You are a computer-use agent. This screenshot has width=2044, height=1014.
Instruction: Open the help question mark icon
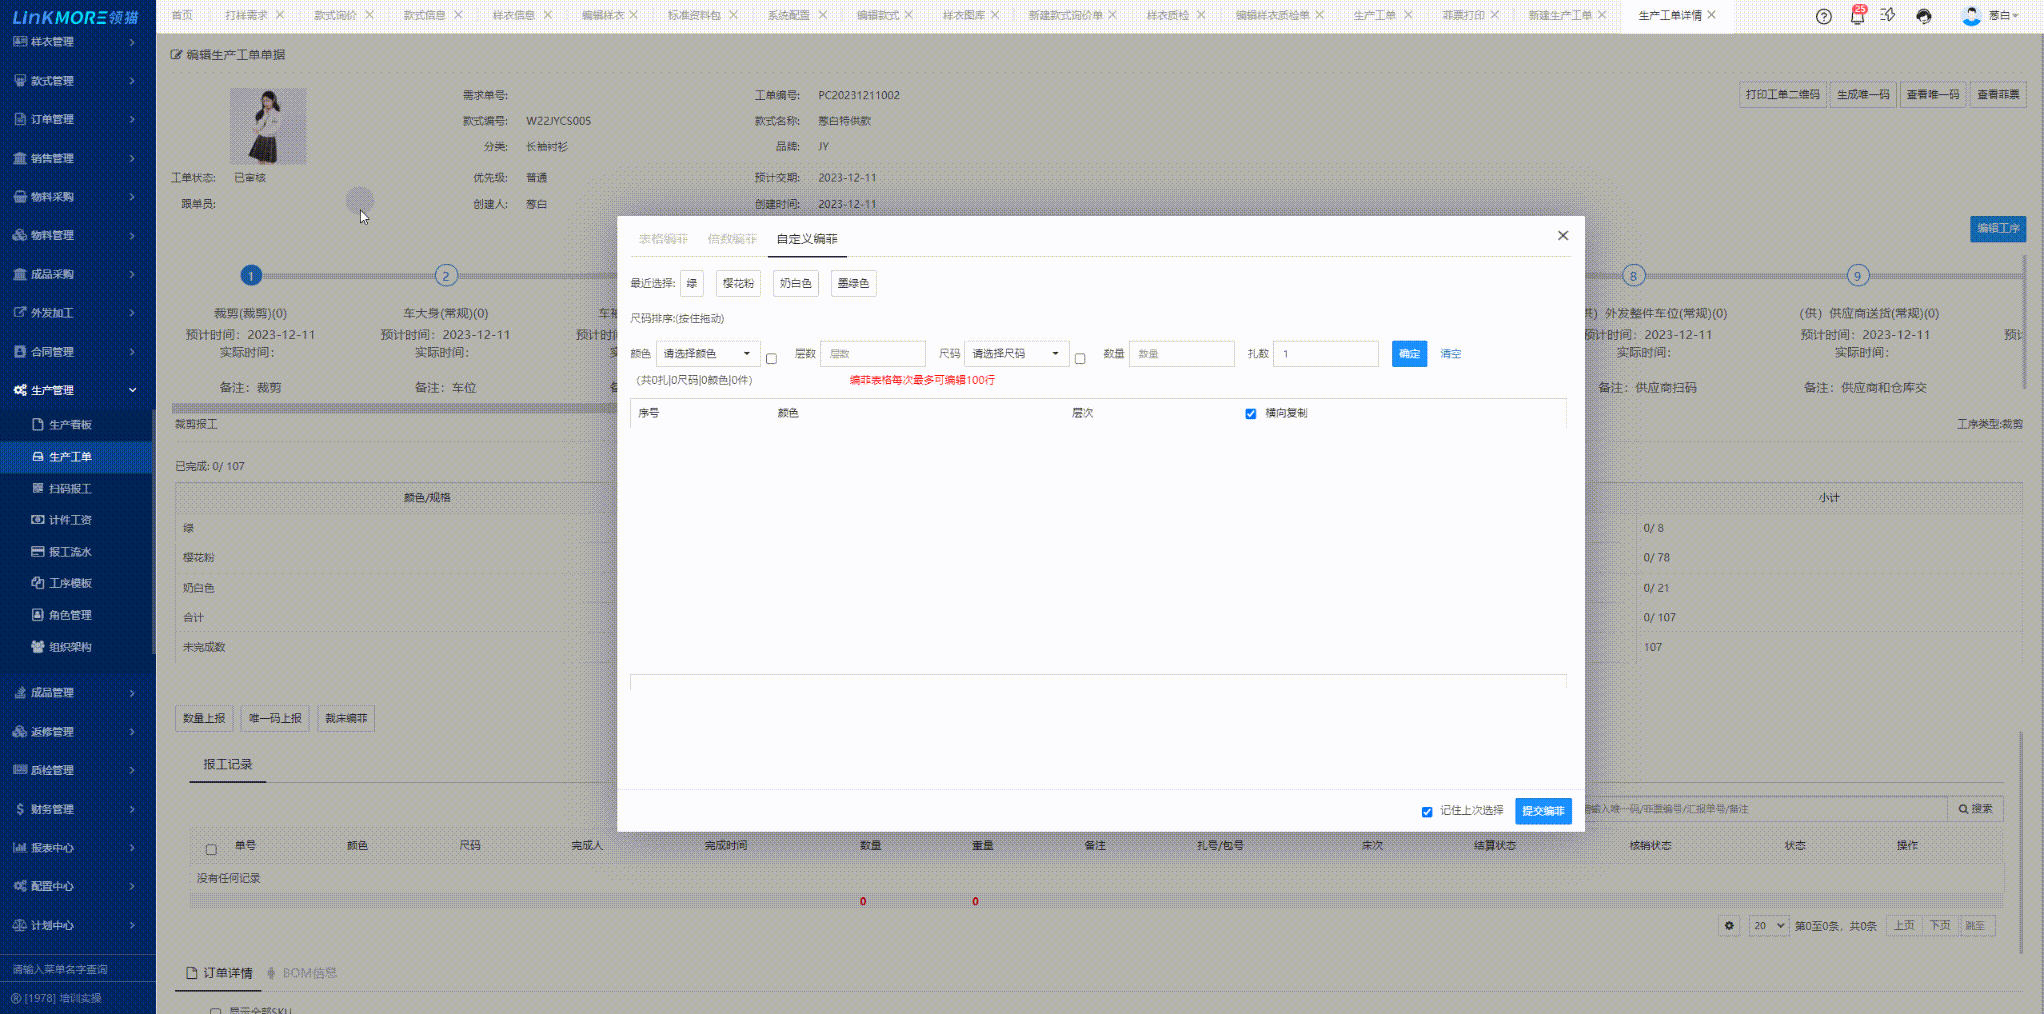(1823, 16)
